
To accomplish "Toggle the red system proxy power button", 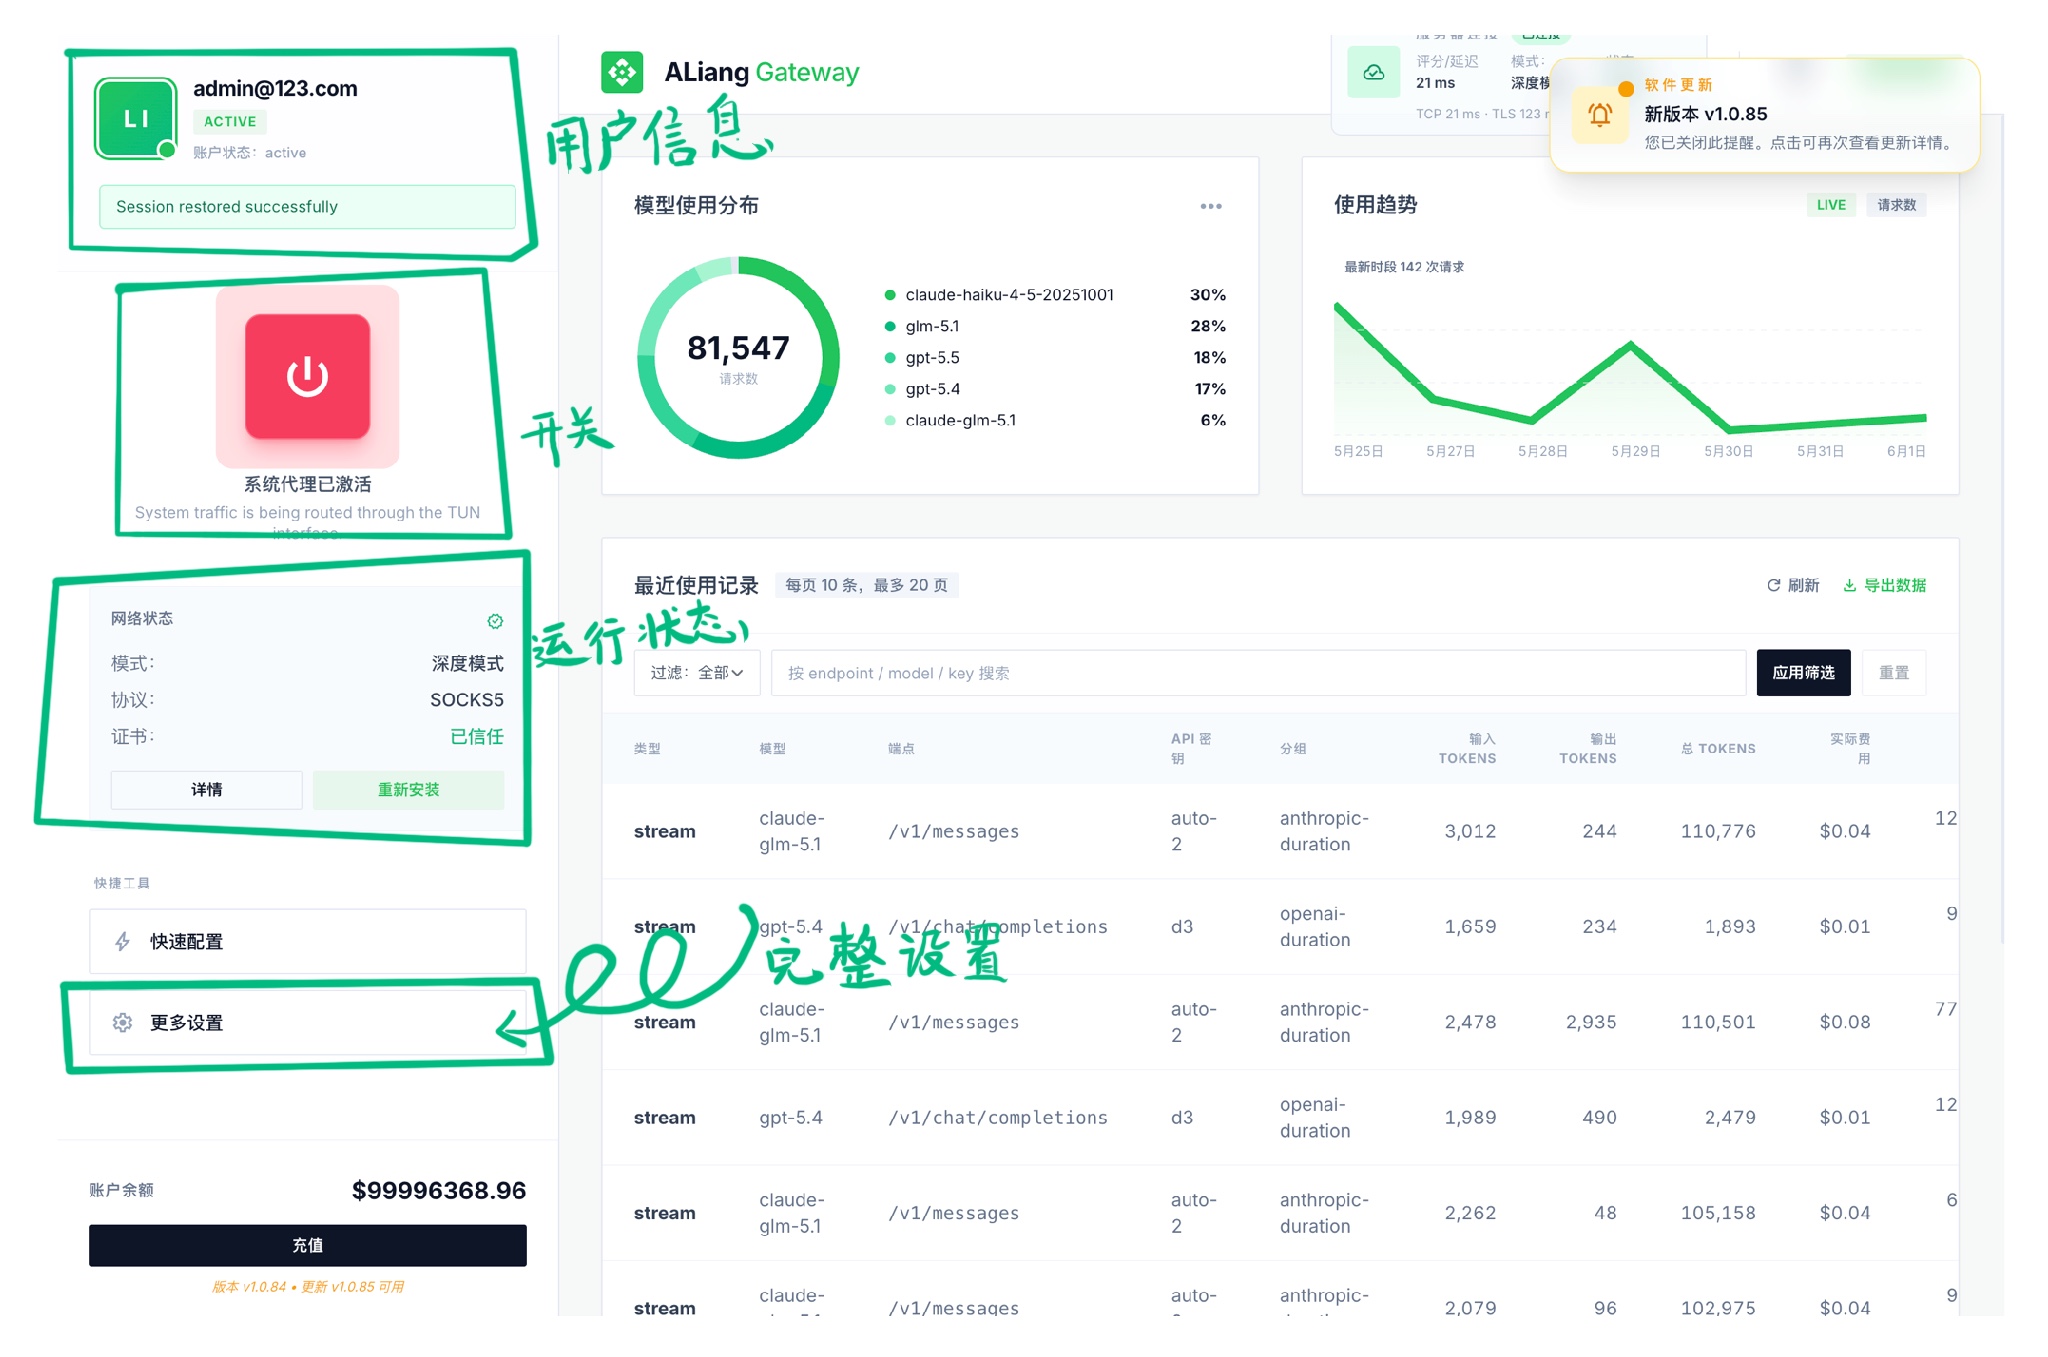I will tap(307, 376).
